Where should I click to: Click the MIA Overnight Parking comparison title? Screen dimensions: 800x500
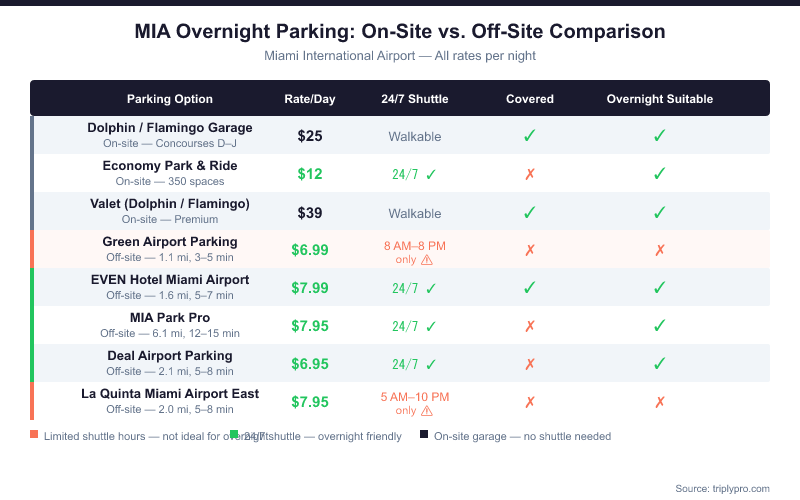(x=400, y=32)
